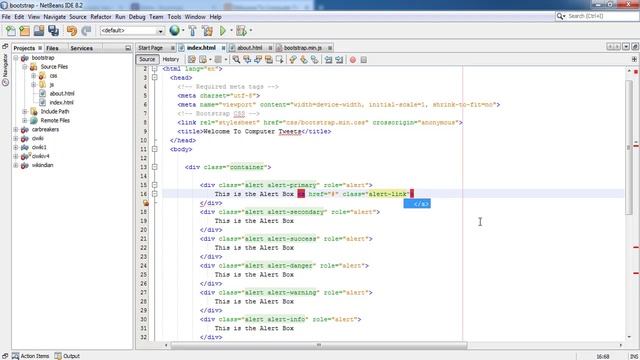Switch to the Start Page tab
Image resolution: width=640 pixels, height=360 pixels.
click(150, 48)
